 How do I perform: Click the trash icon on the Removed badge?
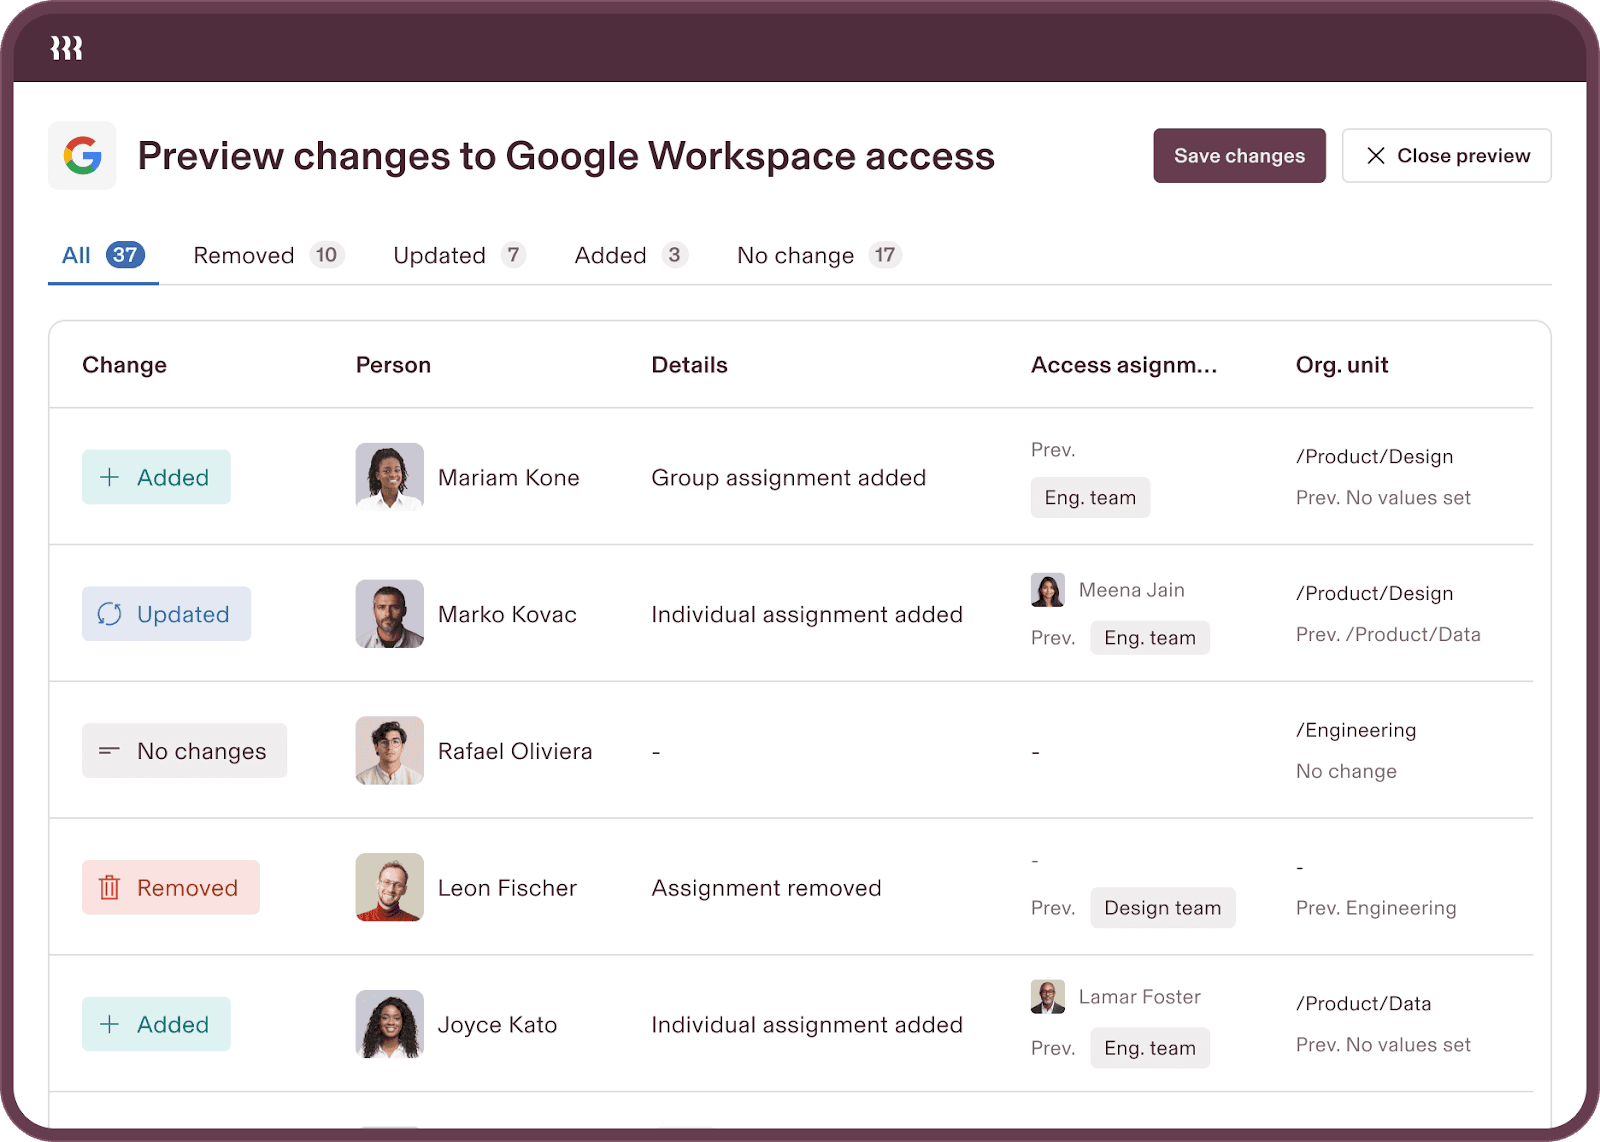(x=109, y=888)
